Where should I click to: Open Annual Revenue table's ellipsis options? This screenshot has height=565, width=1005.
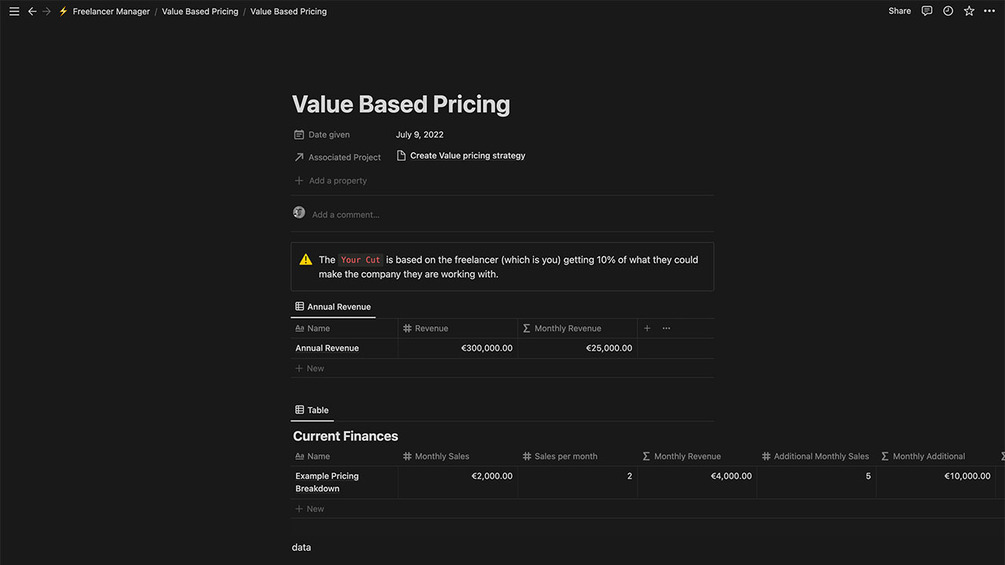[x=667, y=328]
